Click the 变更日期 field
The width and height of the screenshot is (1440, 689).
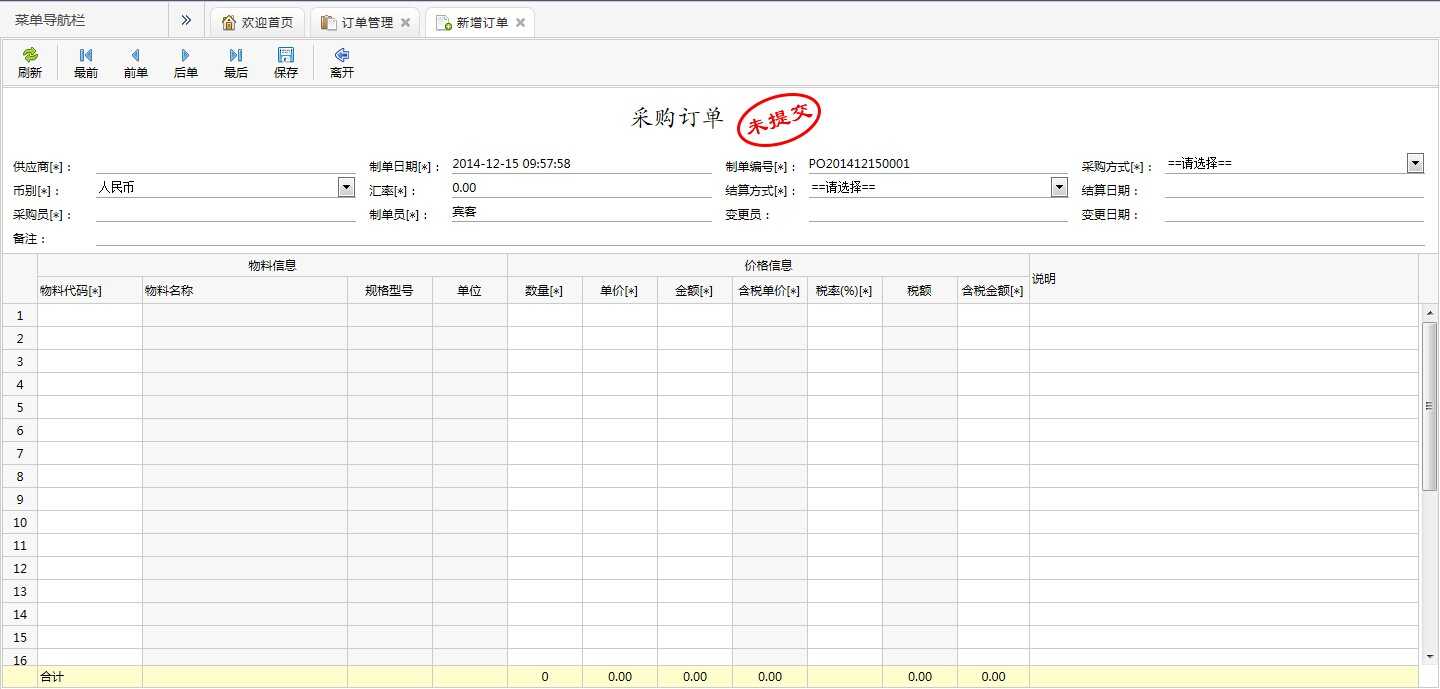click(1294, 212)
